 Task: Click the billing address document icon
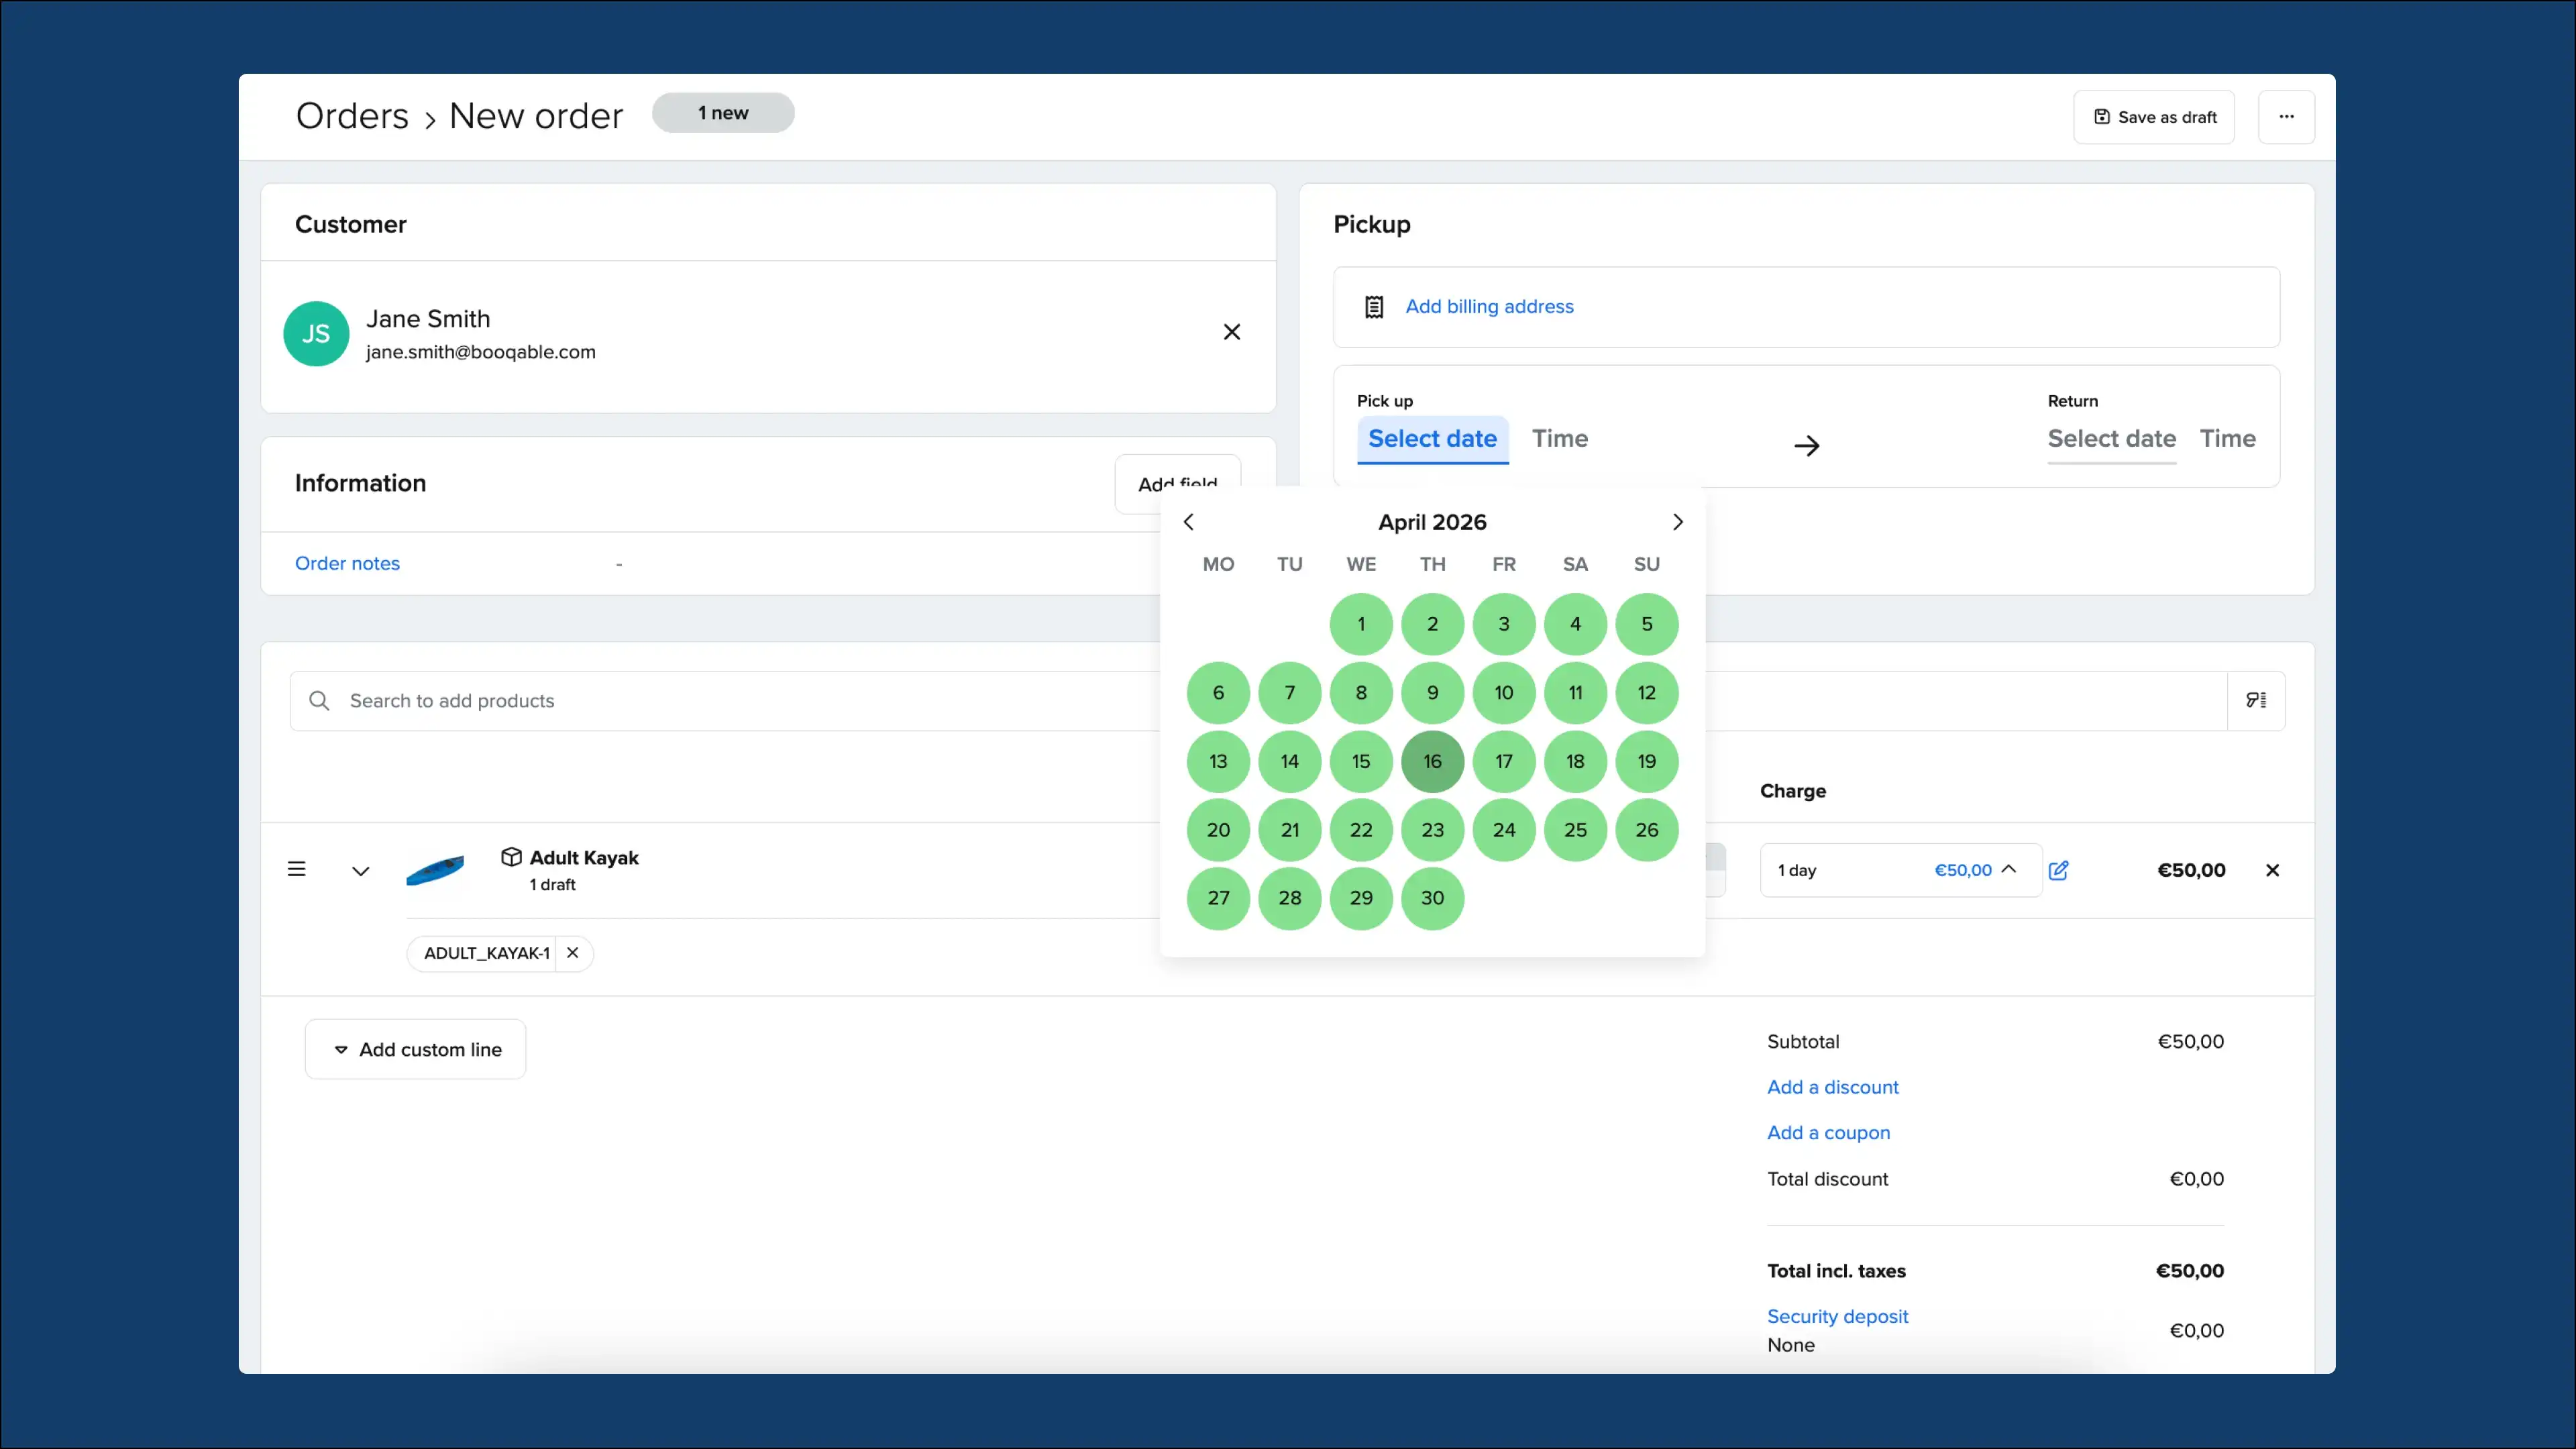(1374, 306)
